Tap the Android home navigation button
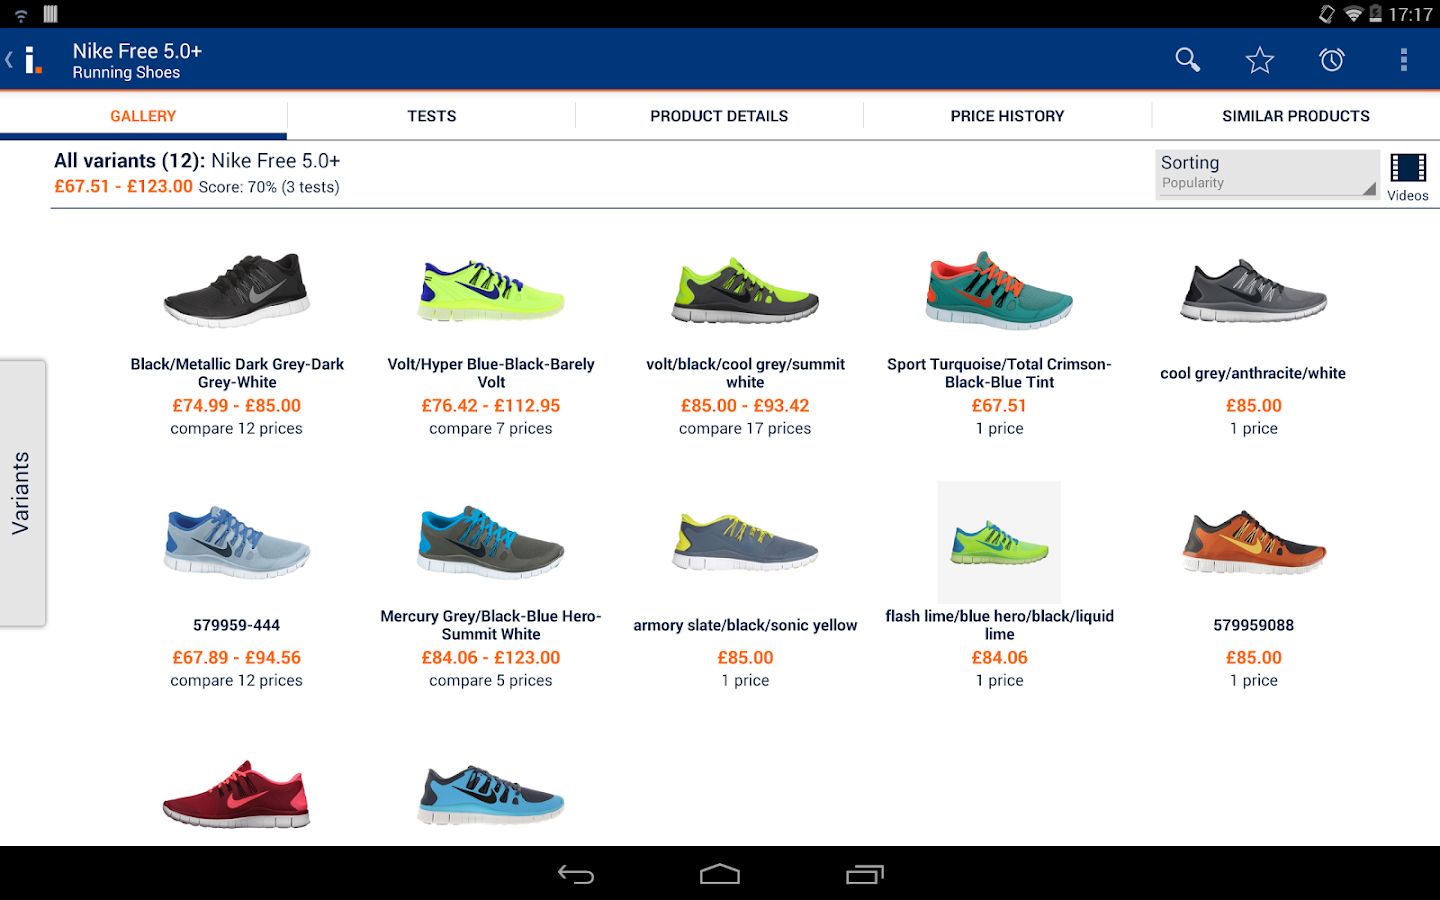 click(720, 875)
